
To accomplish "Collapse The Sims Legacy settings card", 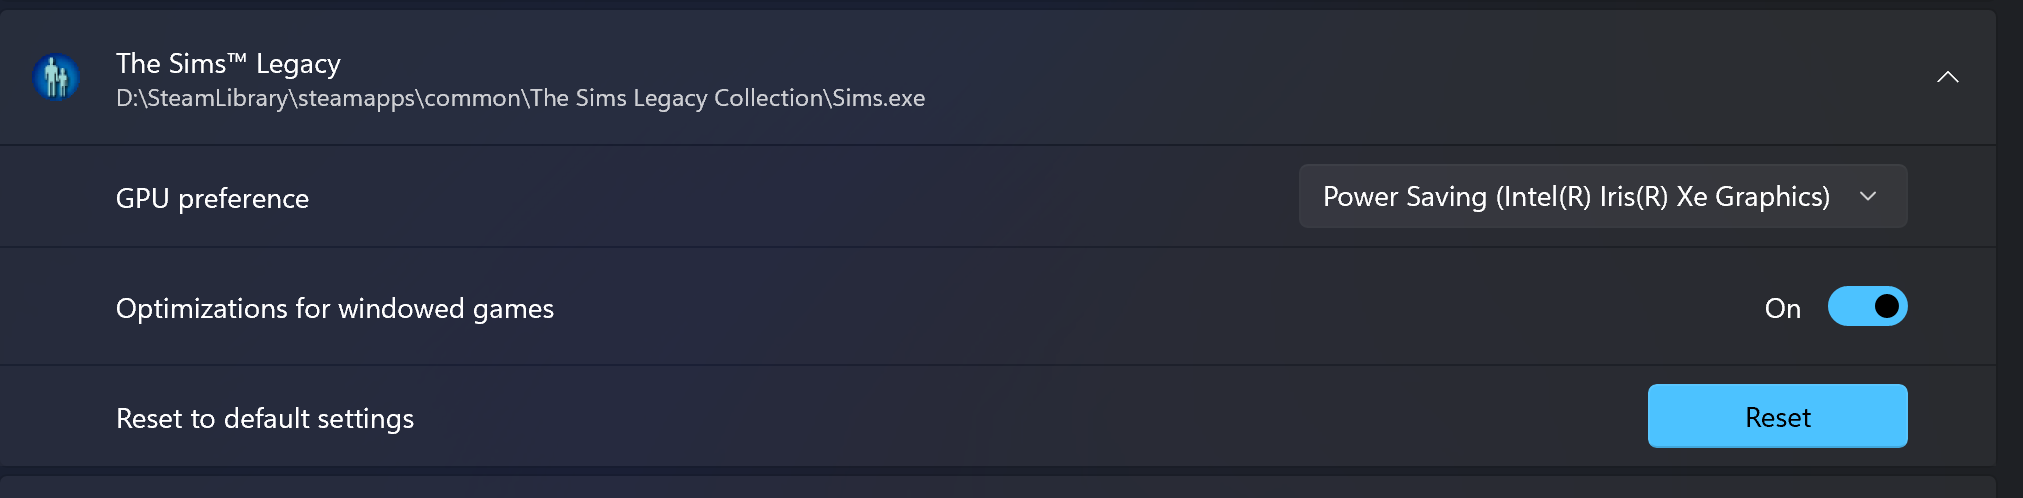I will 1947,77.
